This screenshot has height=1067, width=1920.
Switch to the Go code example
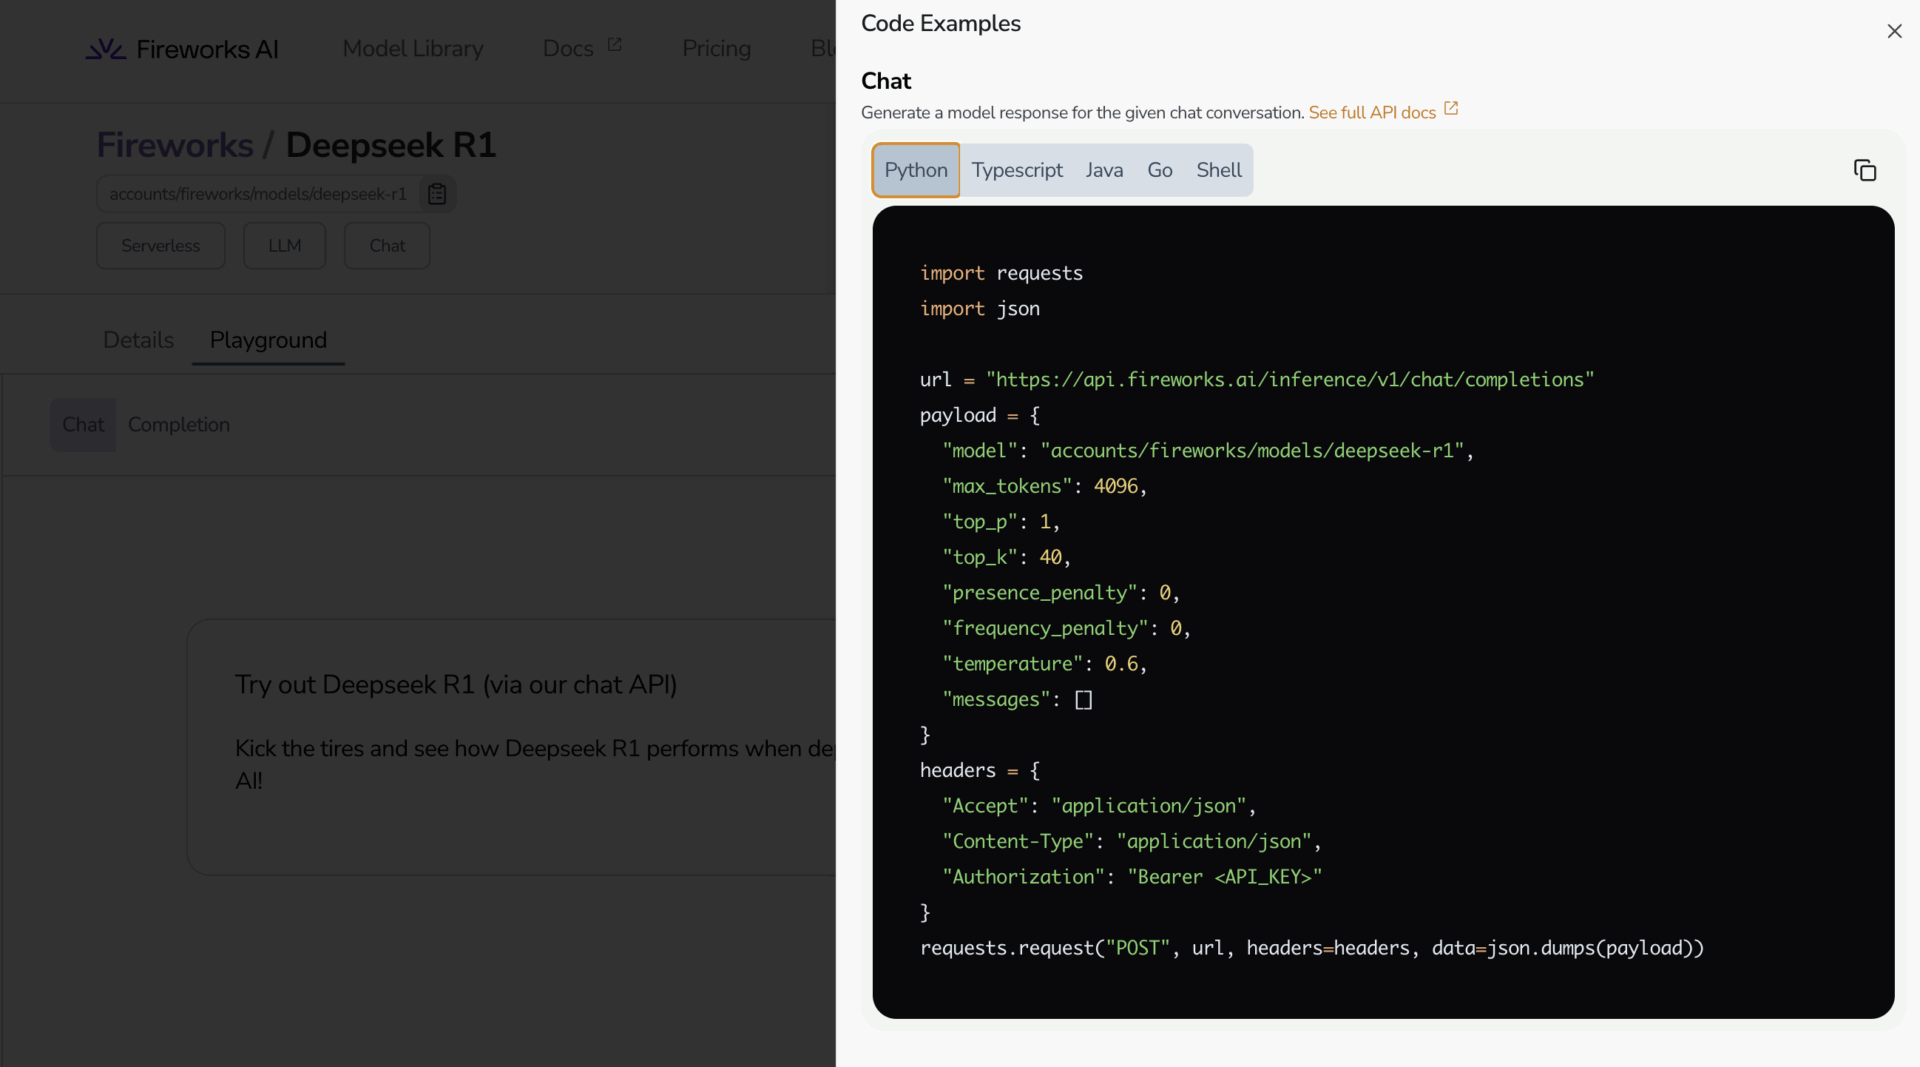pos(1159,170)
